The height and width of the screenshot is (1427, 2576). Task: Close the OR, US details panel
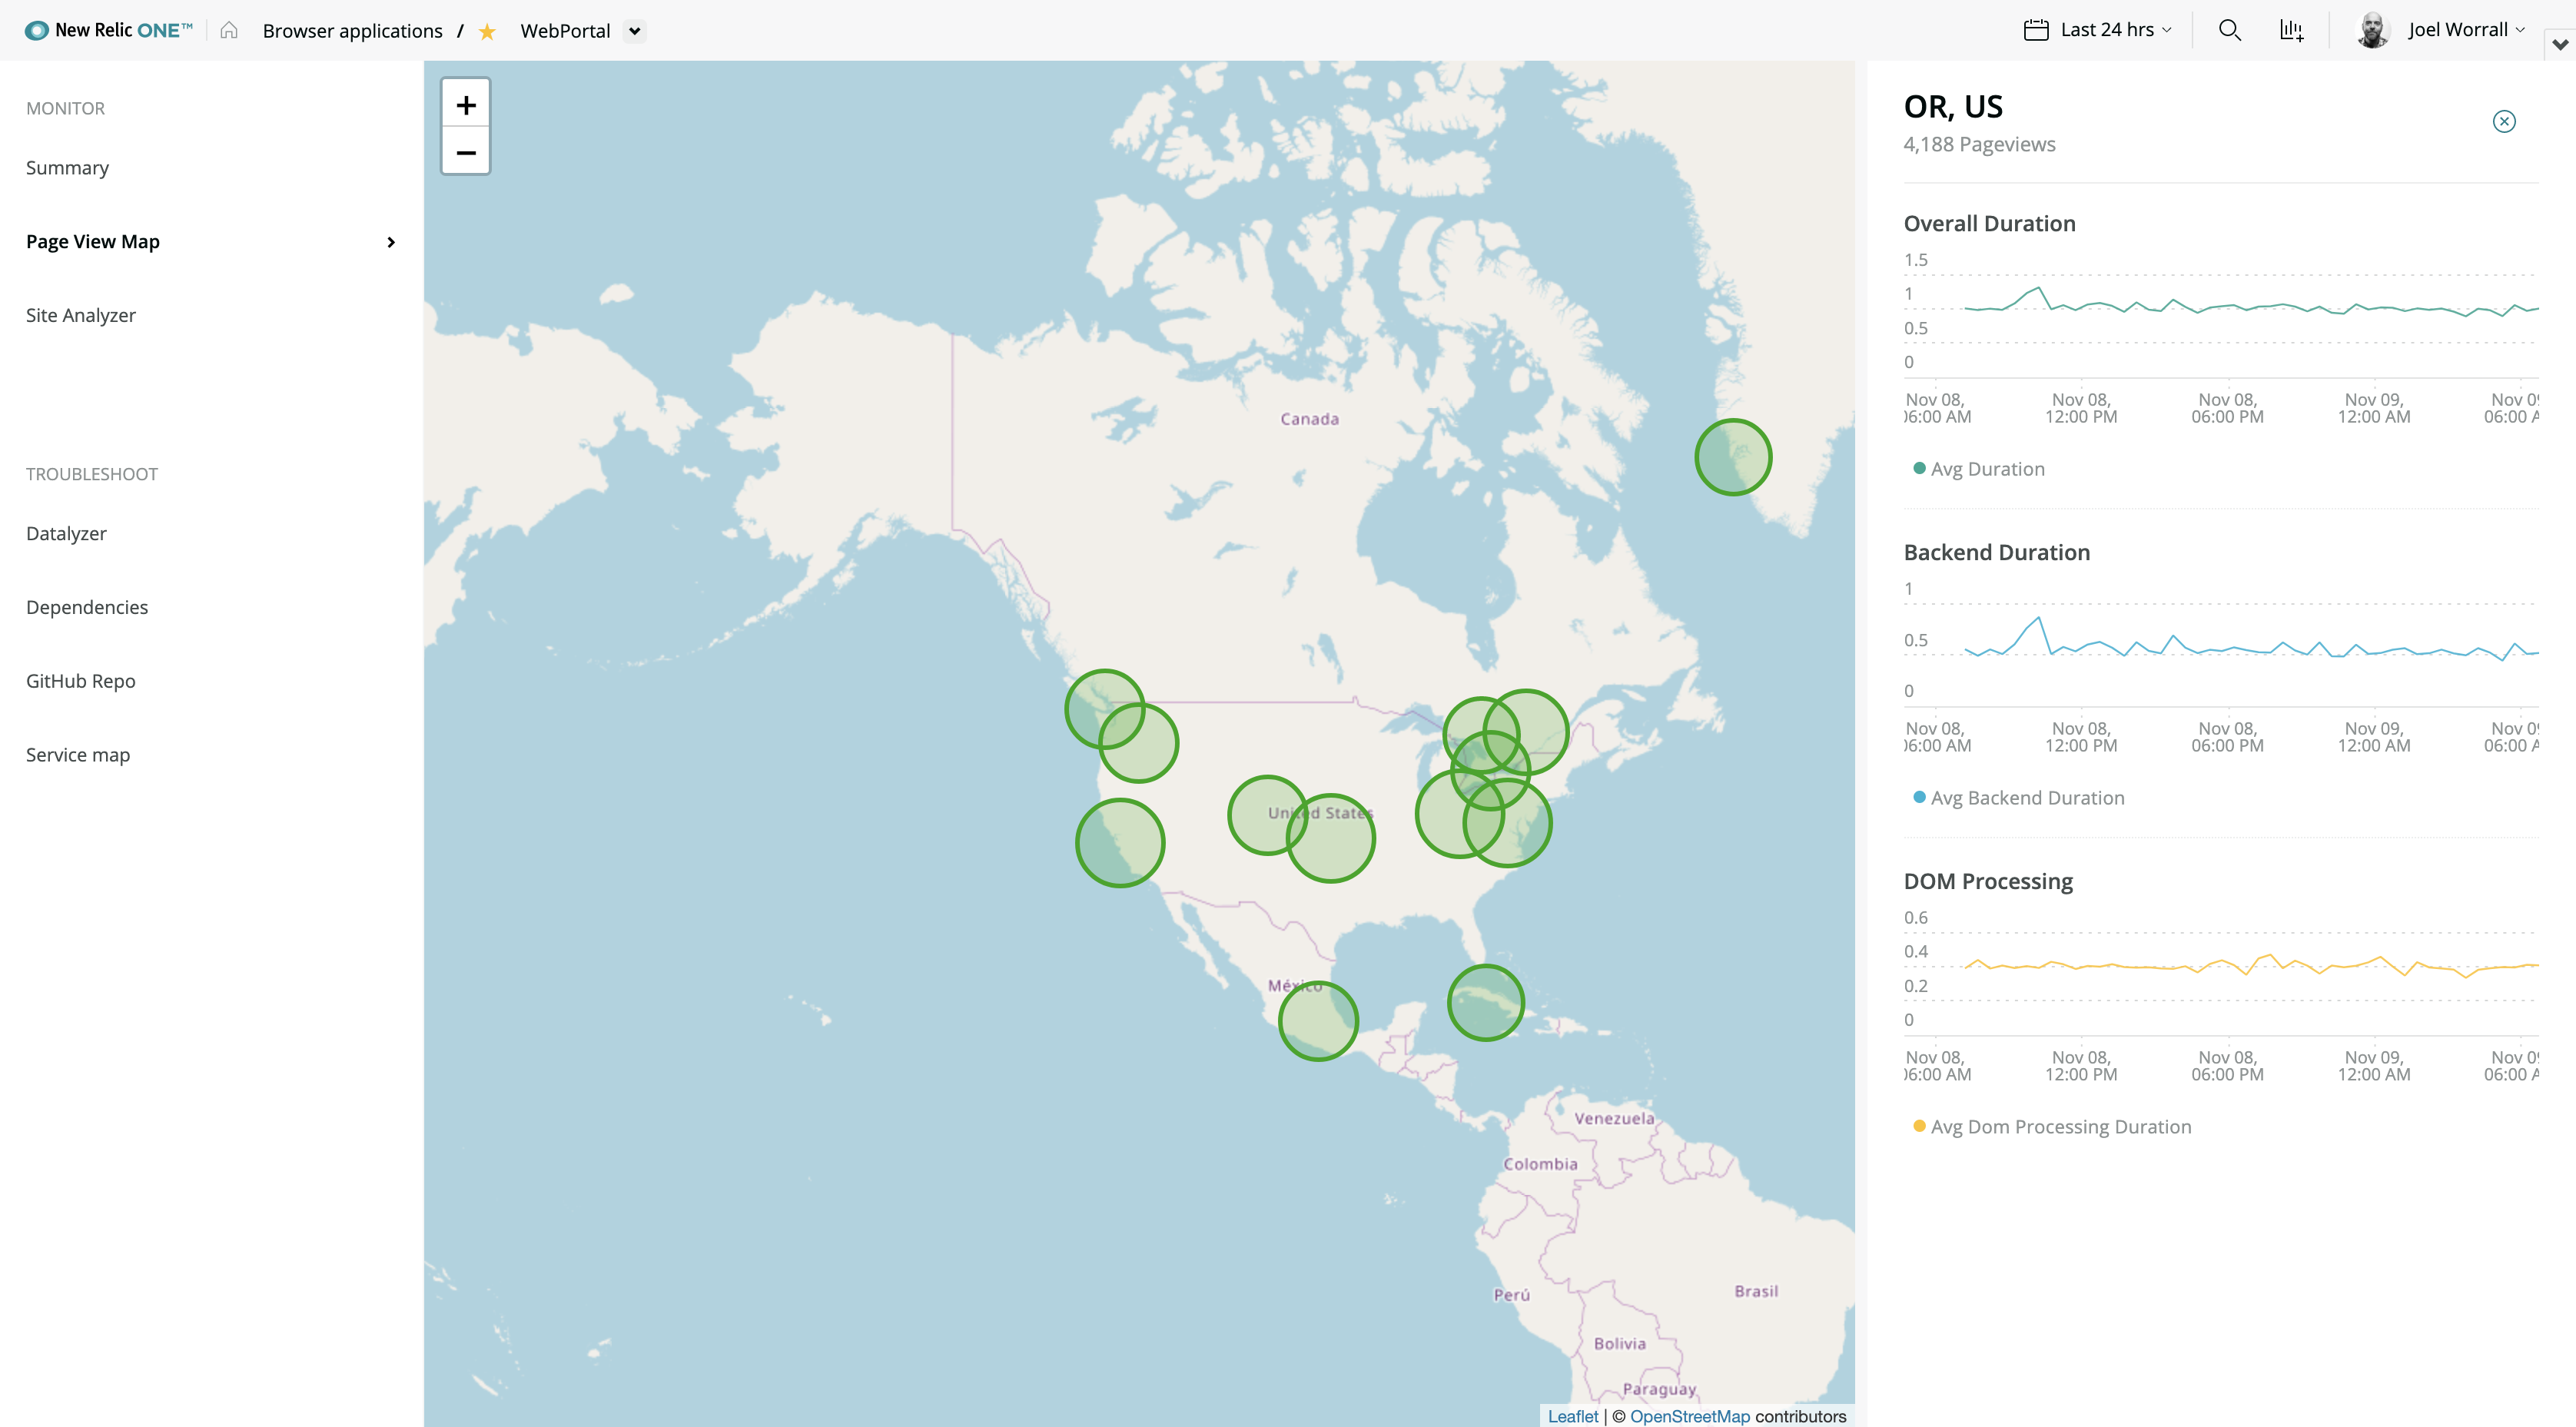tap(2504, 121)
